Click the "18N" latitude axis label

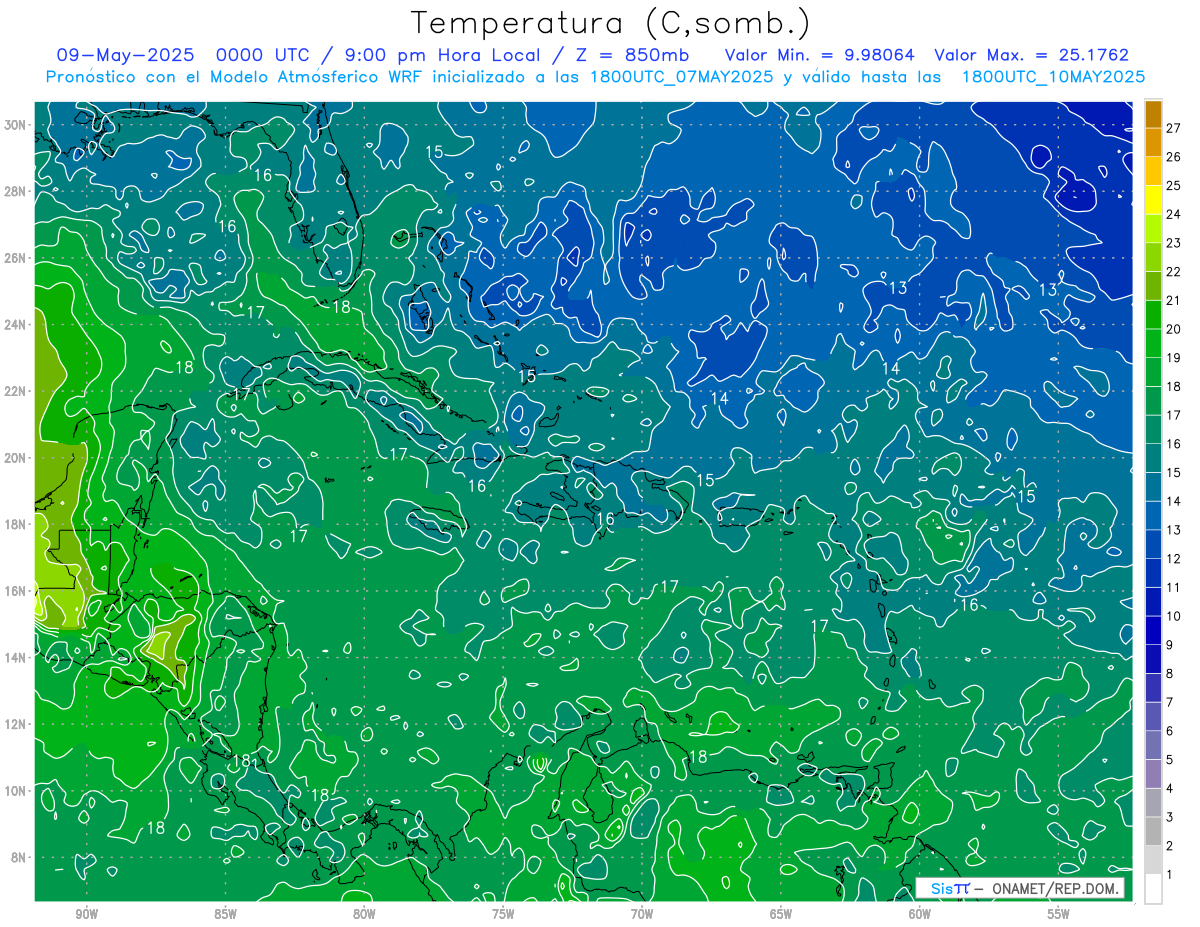[x=16, y=524]
